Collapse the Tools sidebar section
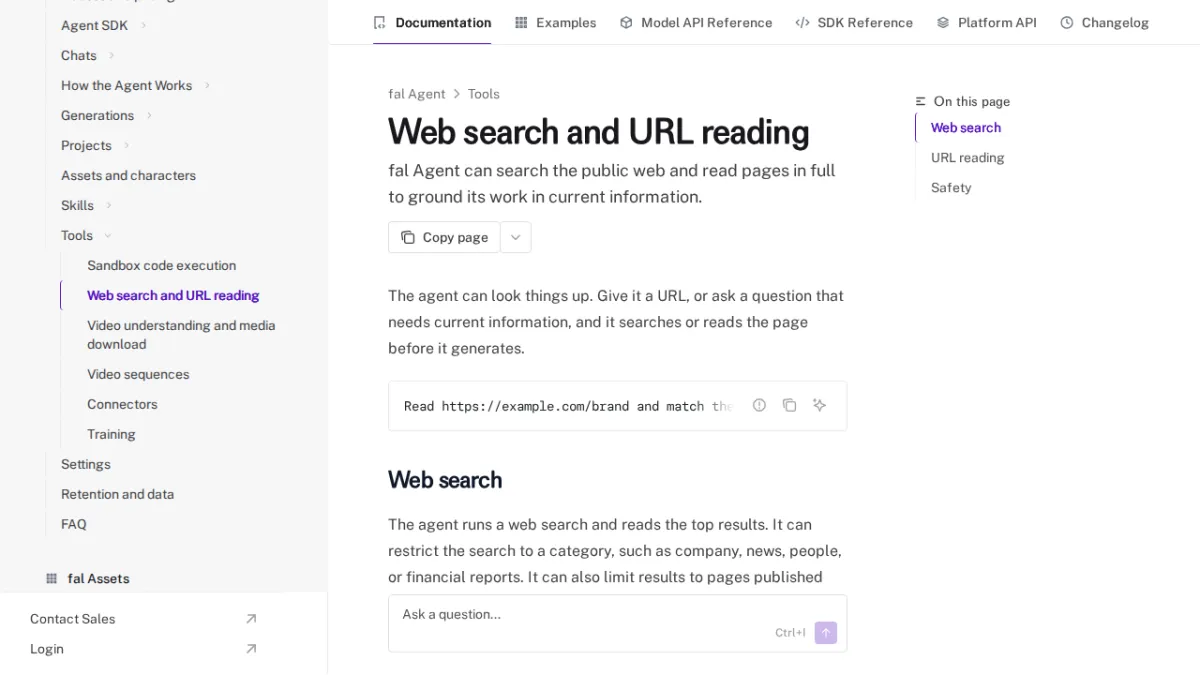This screenshot has width=1200, height=675. click(x=108, y=235)
